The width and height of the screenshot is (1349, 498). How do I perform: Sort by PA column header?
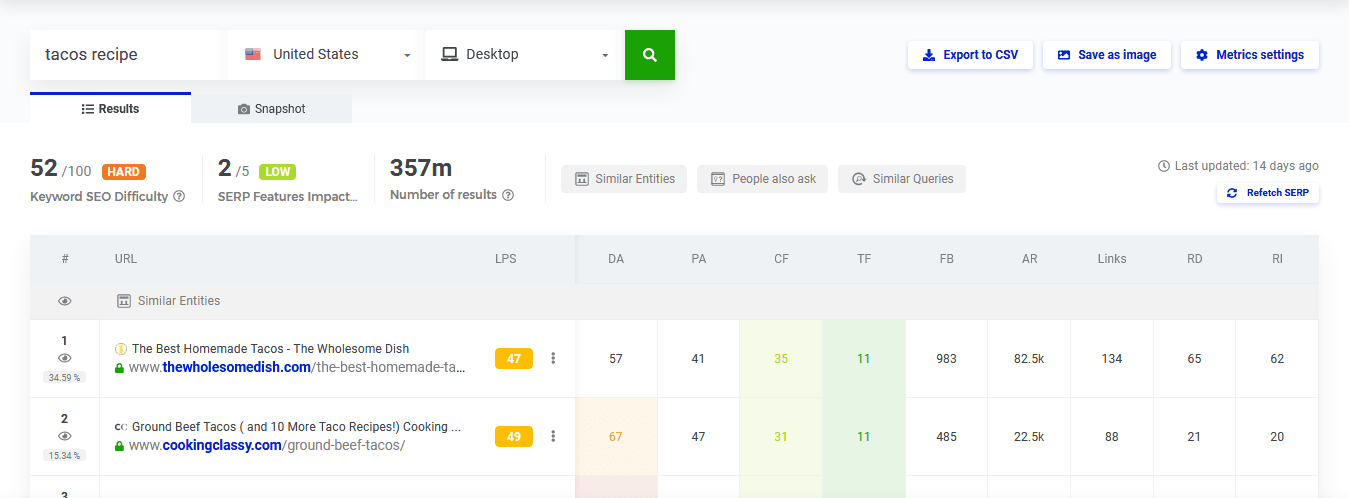pyautogui.click(x=698, y=259)
